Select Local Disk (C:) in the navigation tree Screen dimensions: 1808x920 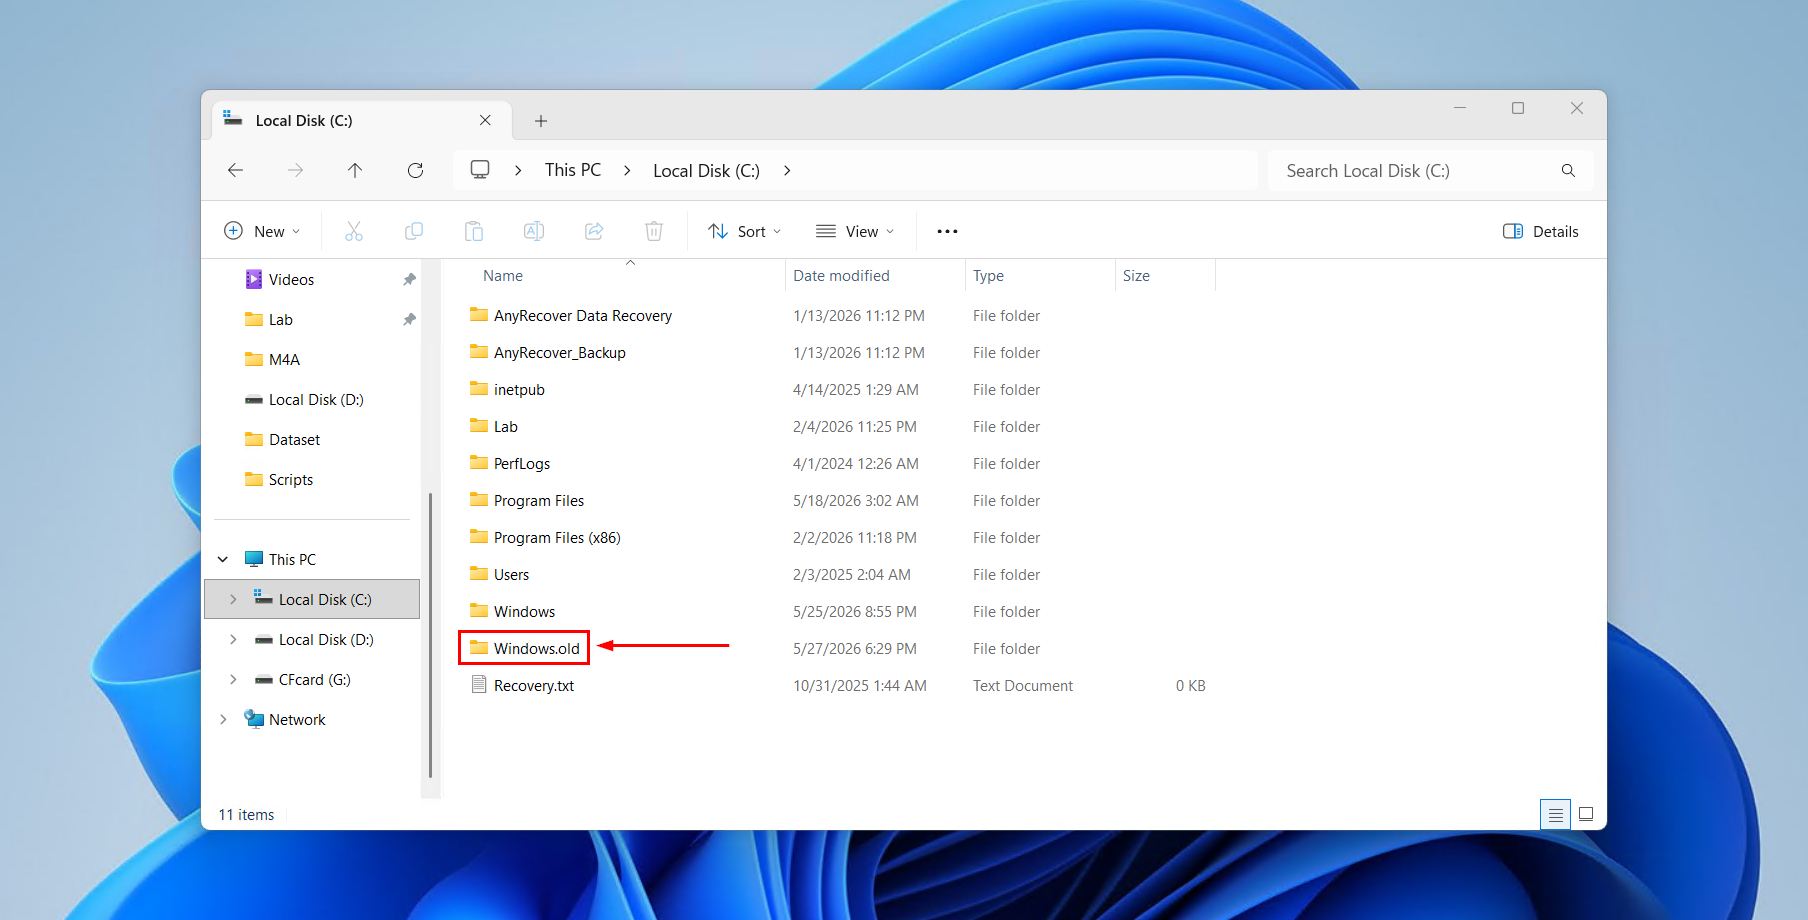312,600
